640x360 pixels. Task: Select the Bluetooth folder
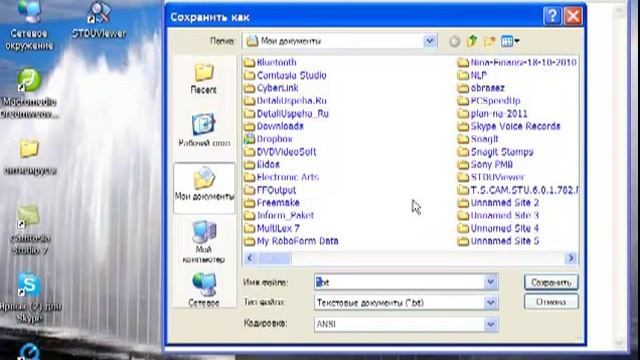(x=270, y=62)
